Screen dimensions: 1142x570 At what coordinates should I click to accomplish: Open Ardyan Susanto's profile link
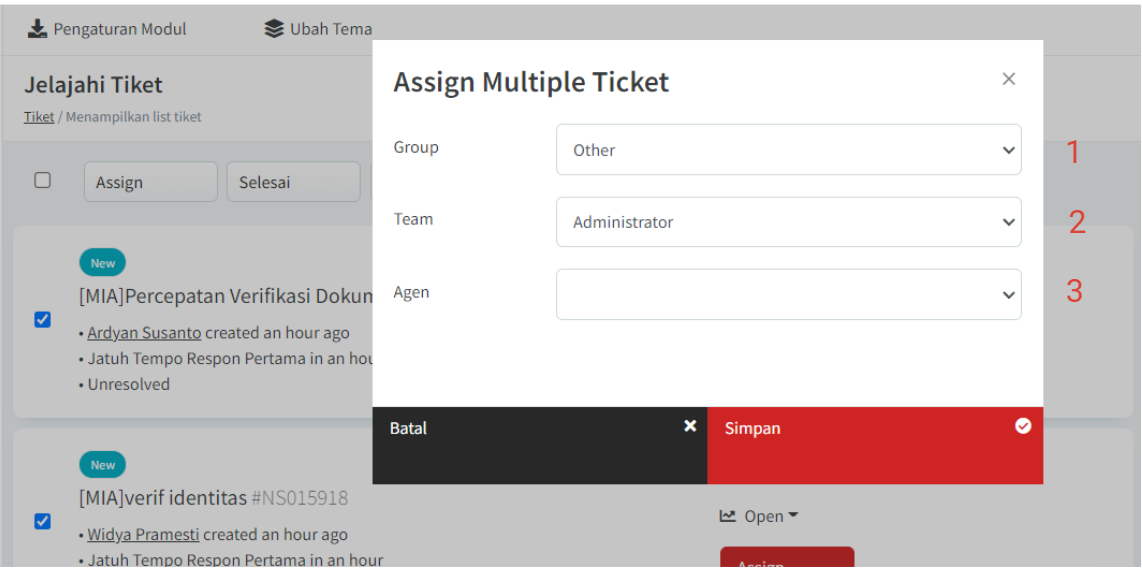pos(144,332)
